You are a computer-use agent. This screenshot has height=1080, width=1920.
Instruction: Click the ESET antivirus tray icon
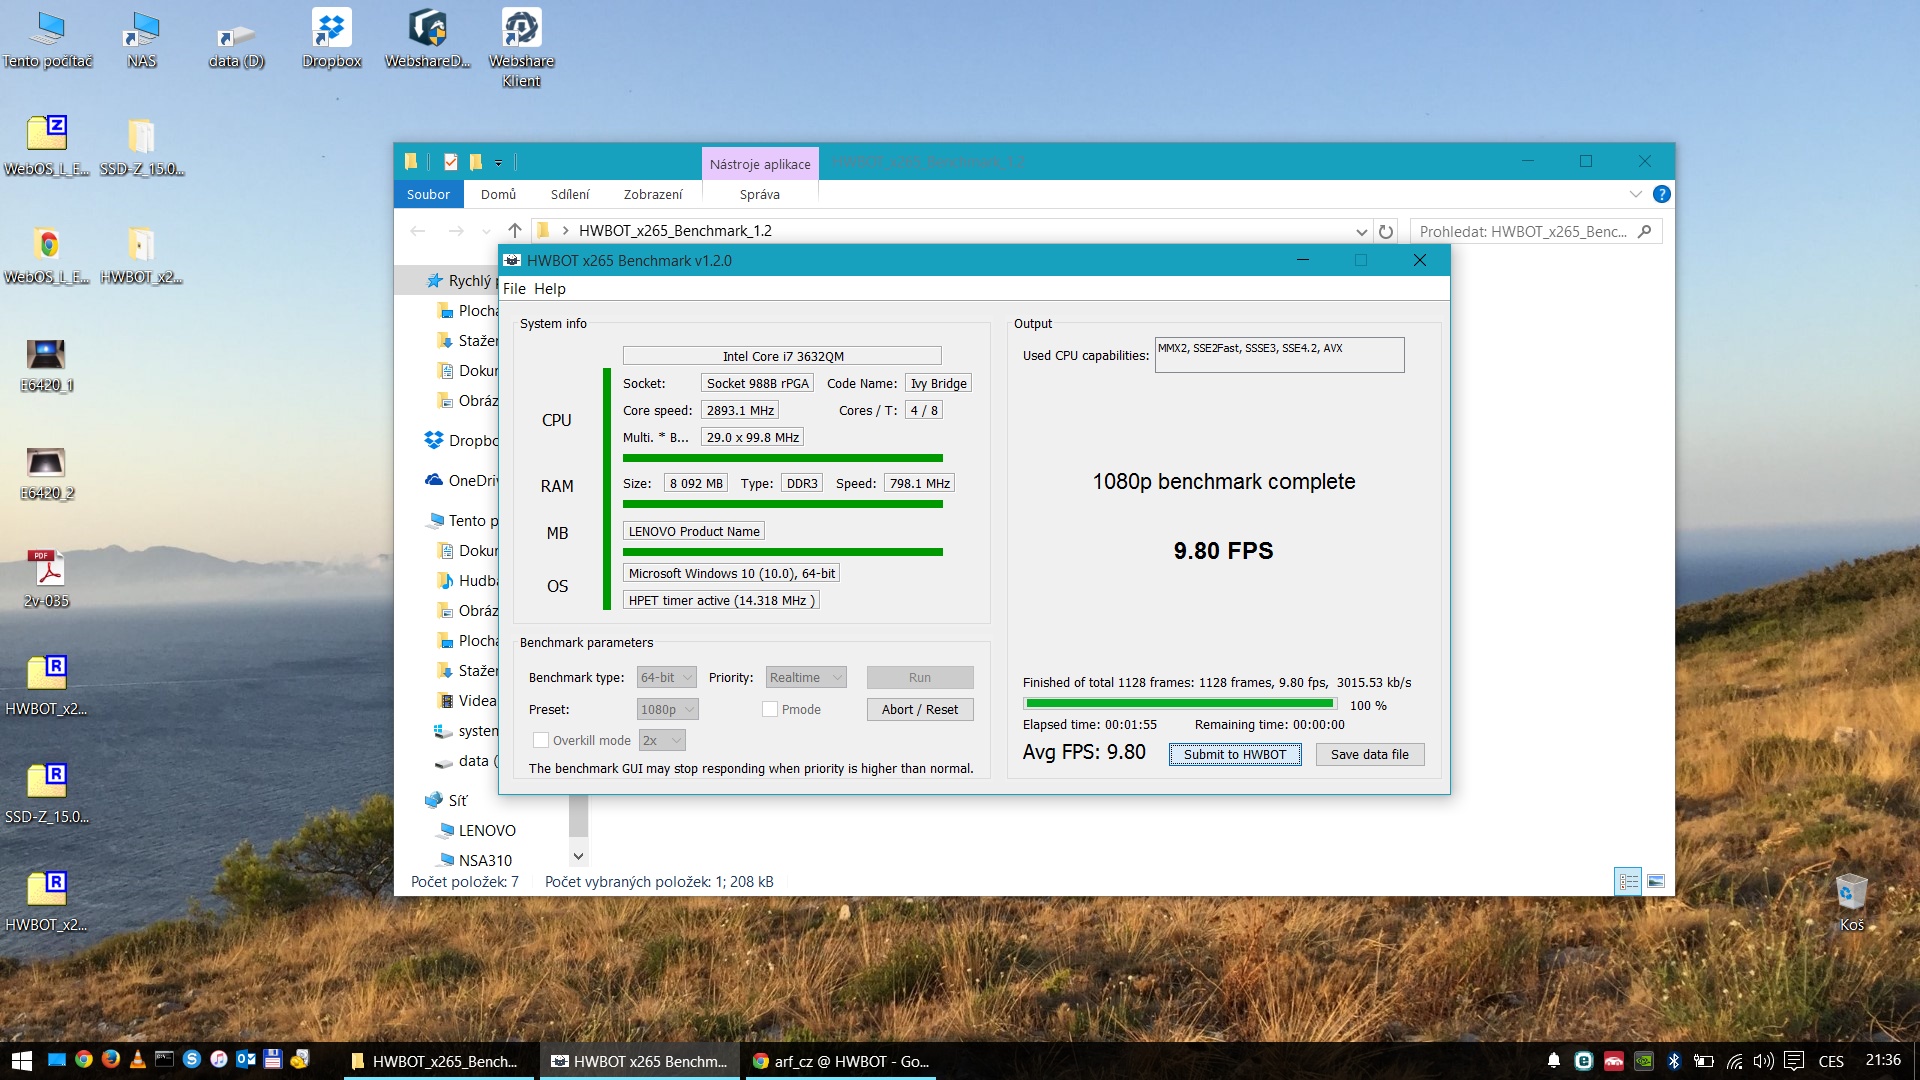click(1583, 1061)
